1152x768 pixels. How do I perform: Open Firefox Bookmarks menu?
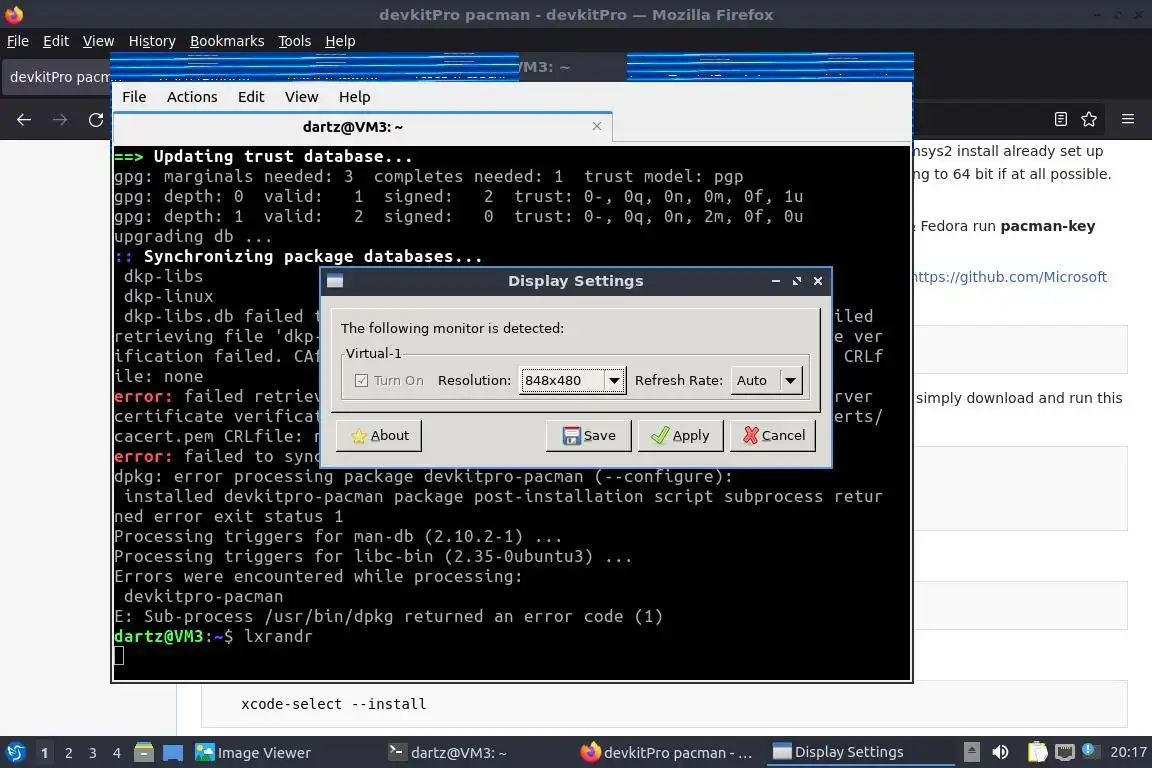tap(227, 41)
